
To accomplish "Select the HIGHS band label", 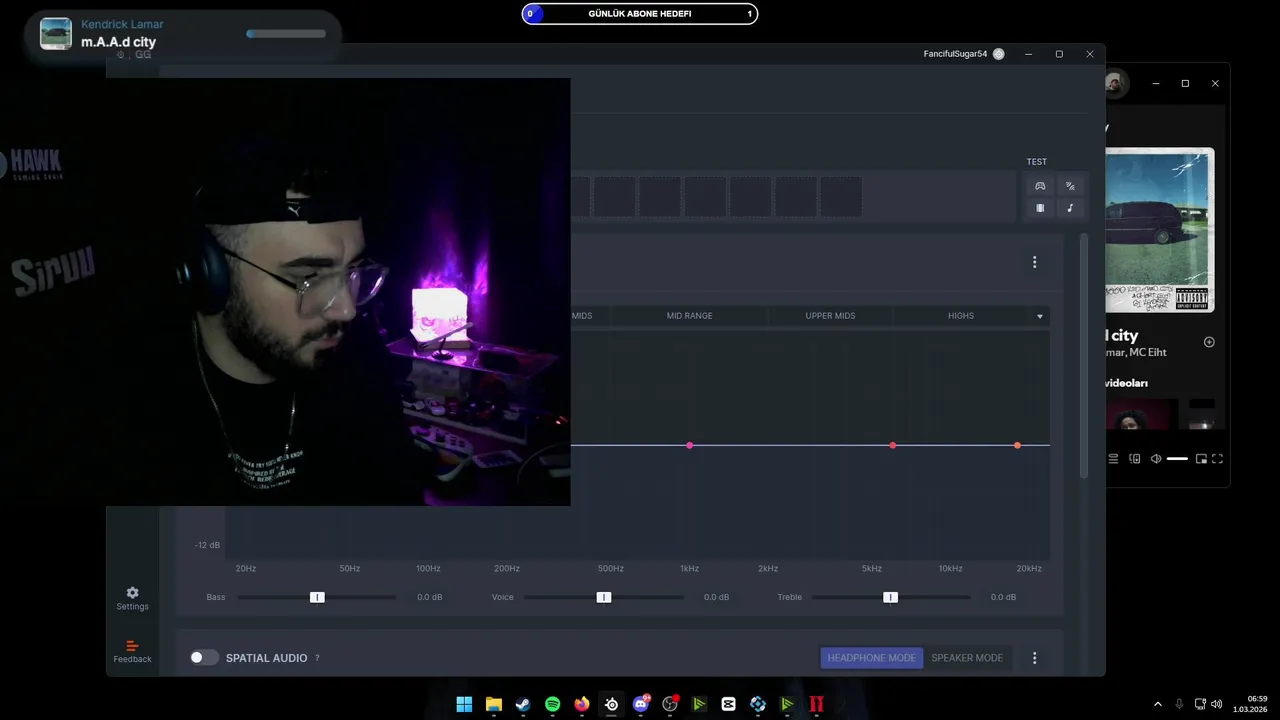I will pyautogui.click(x=961, y=316).
